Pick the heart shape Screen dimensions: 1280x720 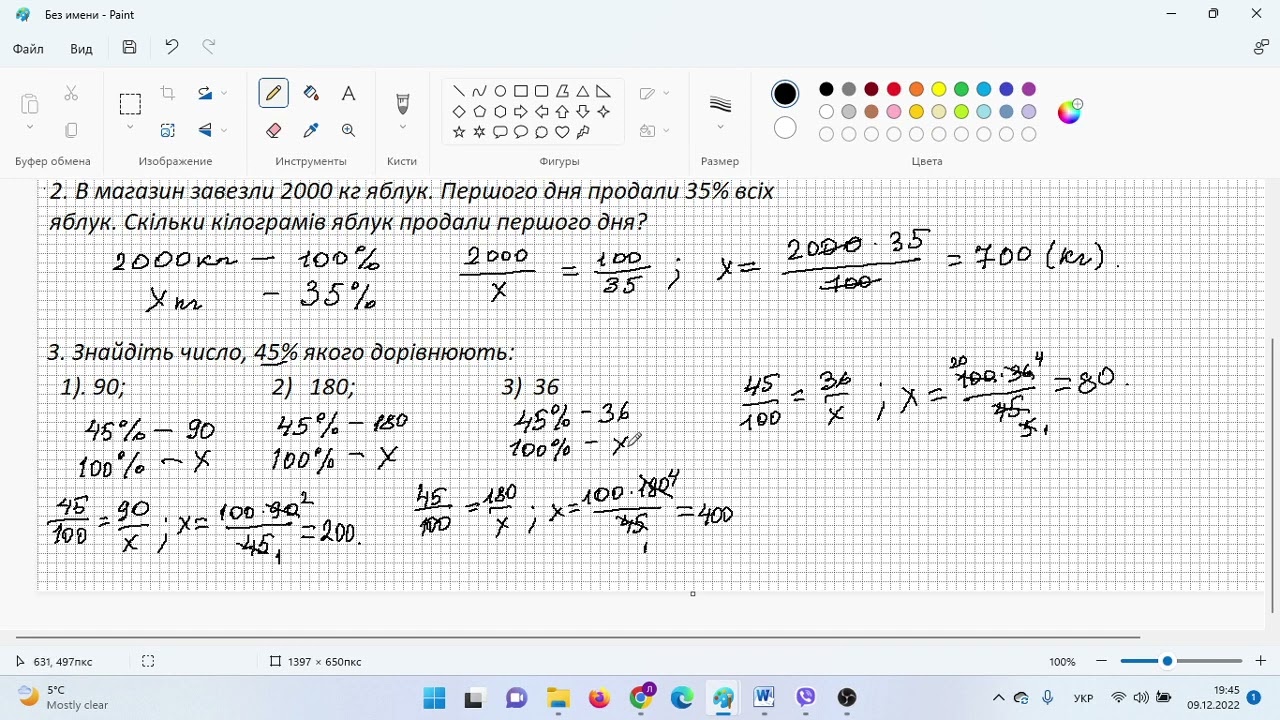562,132
